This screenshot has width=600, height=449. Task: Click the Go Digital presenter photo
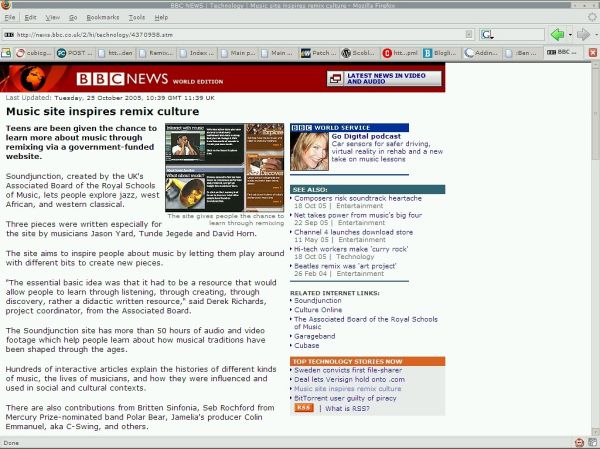pos(309,152)
